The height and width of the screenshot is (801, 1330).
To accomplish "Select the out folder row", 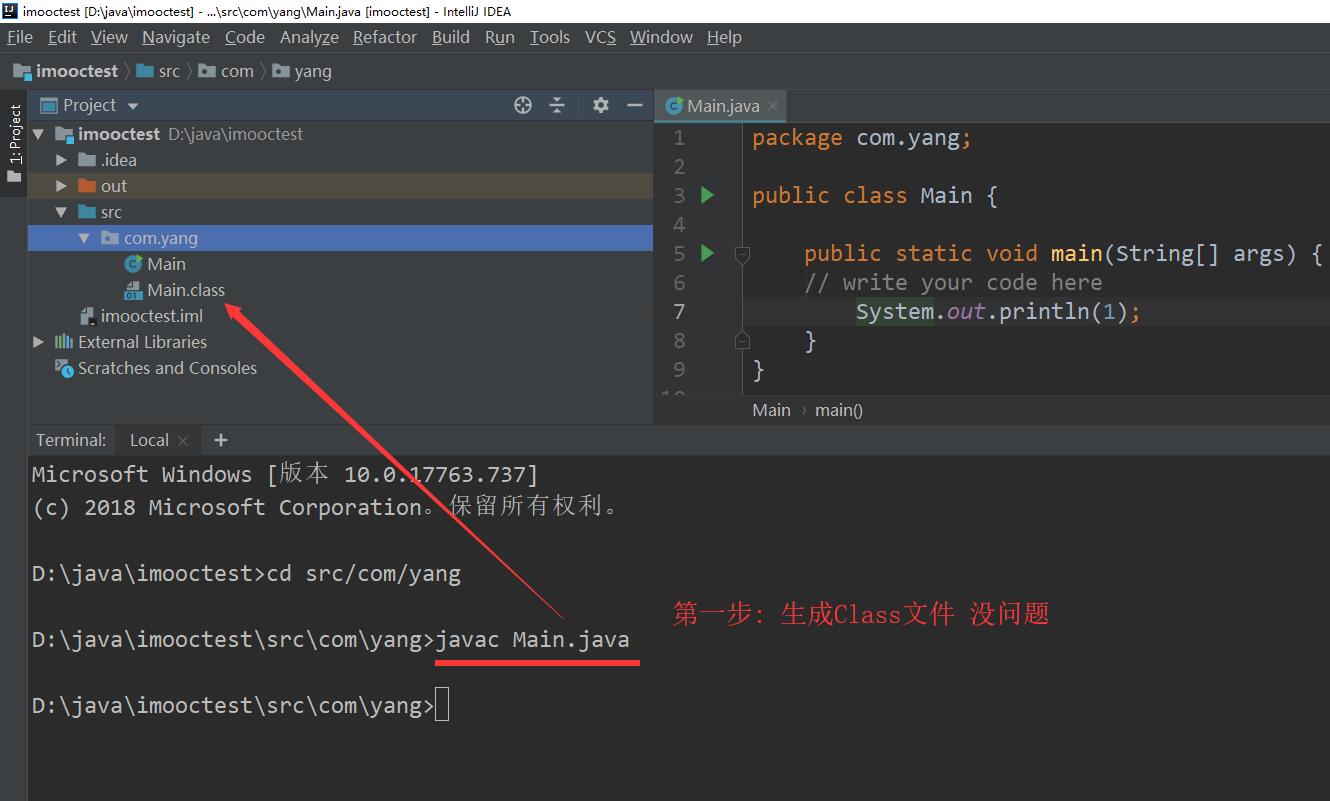I will click(x=340, y=186).
